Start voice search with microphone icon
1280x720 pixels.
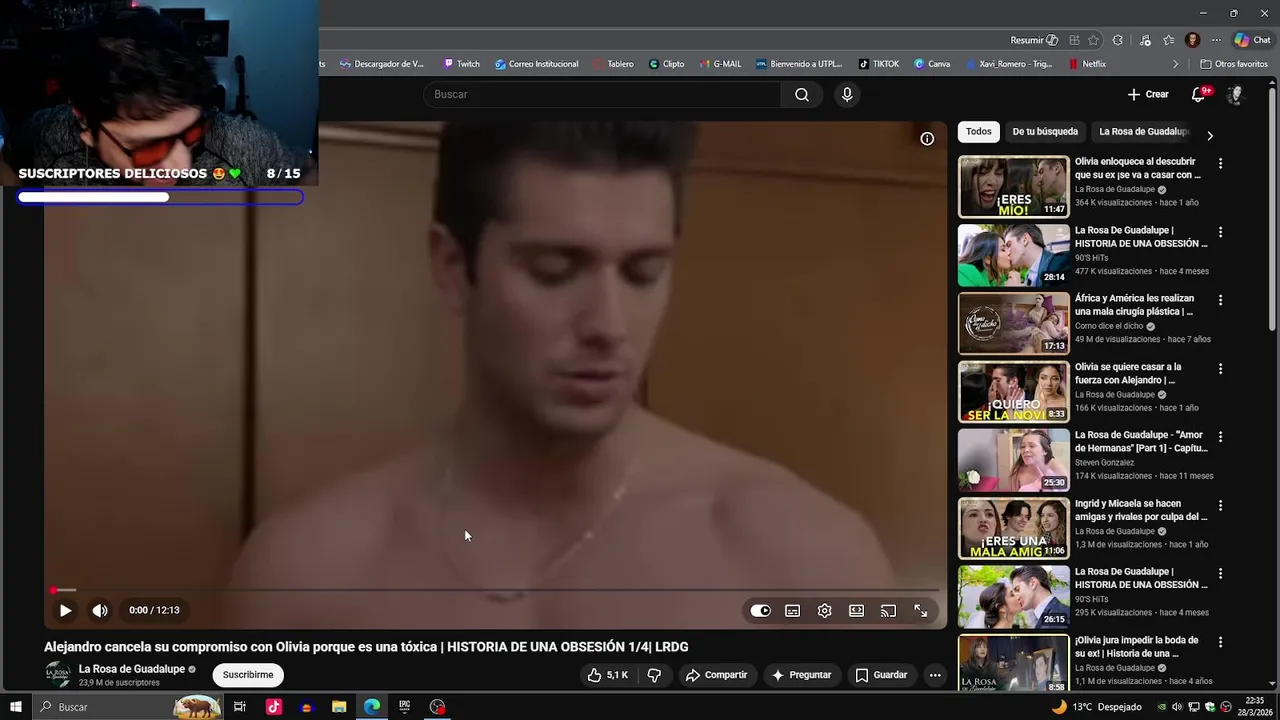pyautogui.click(x=847, y=94)
